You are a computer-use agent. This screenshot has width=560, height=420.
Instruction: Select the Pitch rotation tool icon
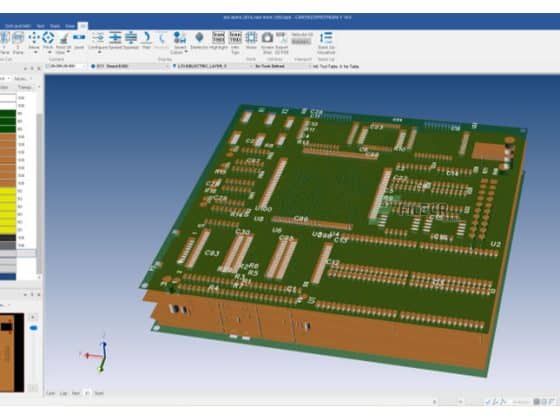click(48, 38)
